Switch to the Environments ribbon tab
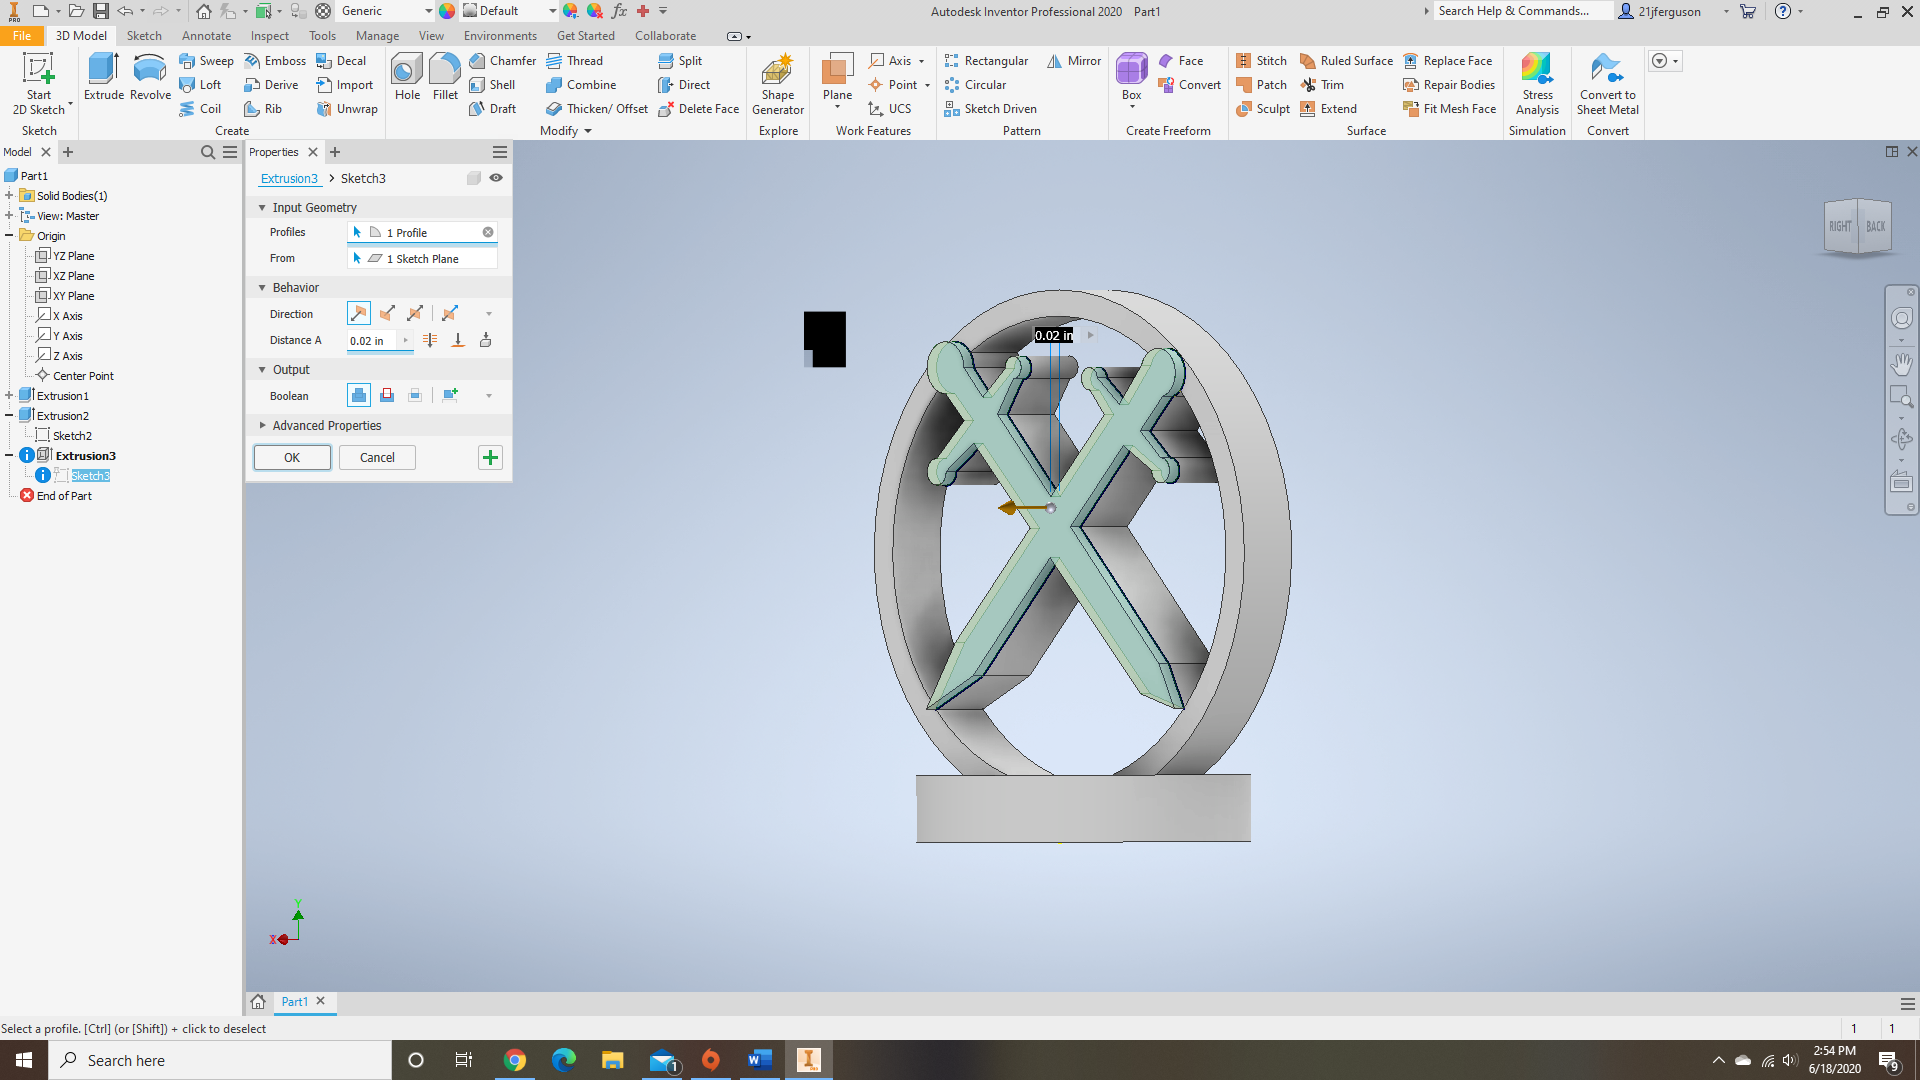The image size is (1920, 1080). (500, 36)
